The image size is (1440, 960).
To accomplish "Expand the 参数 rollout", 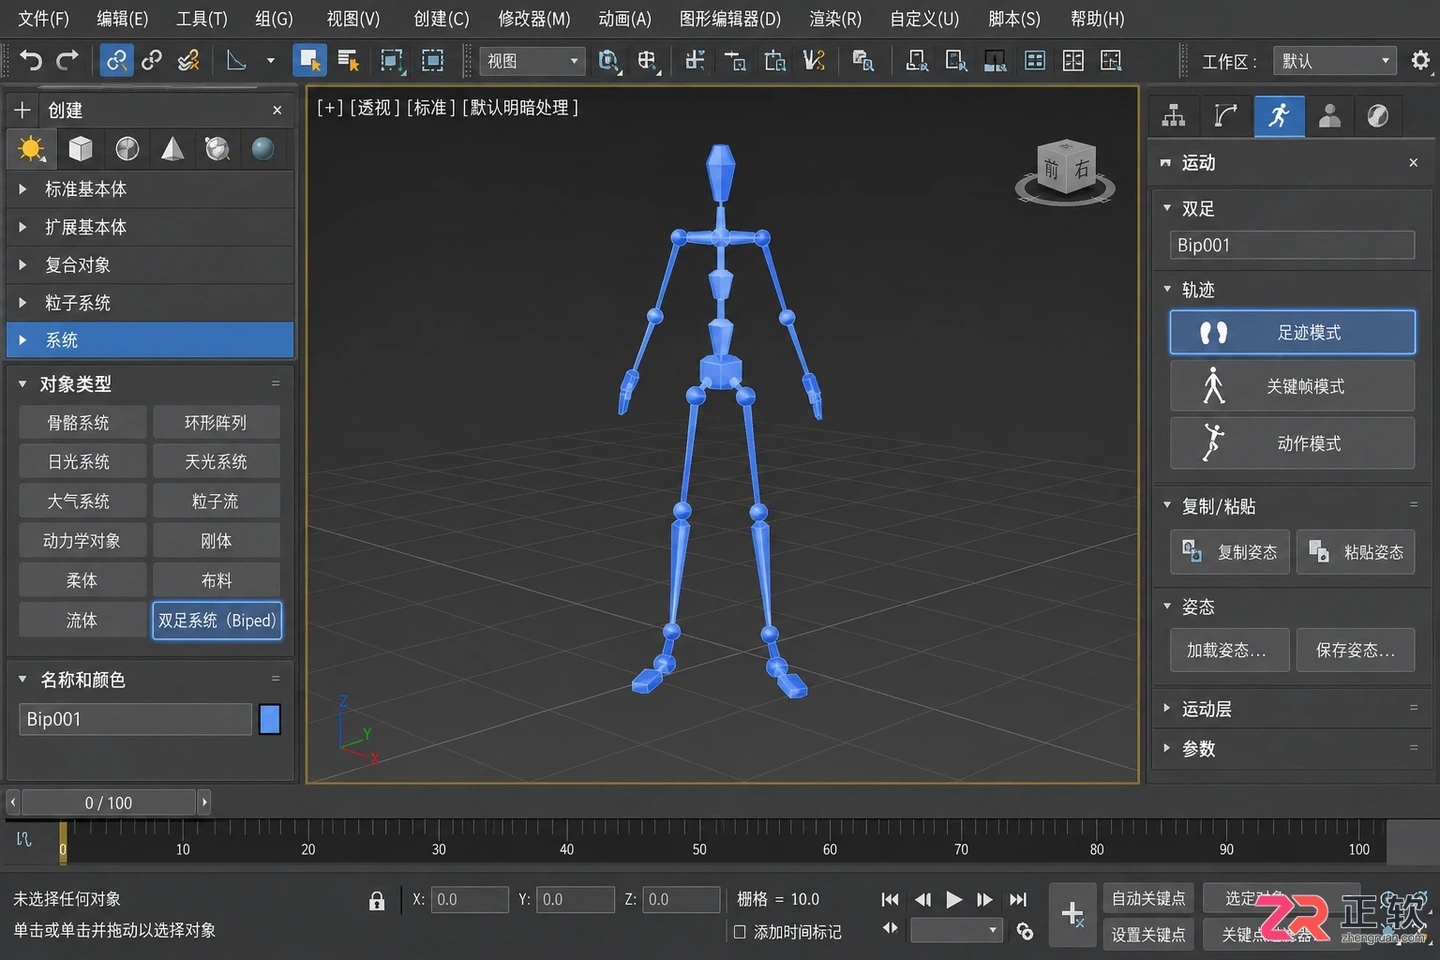I will 1293,749.
